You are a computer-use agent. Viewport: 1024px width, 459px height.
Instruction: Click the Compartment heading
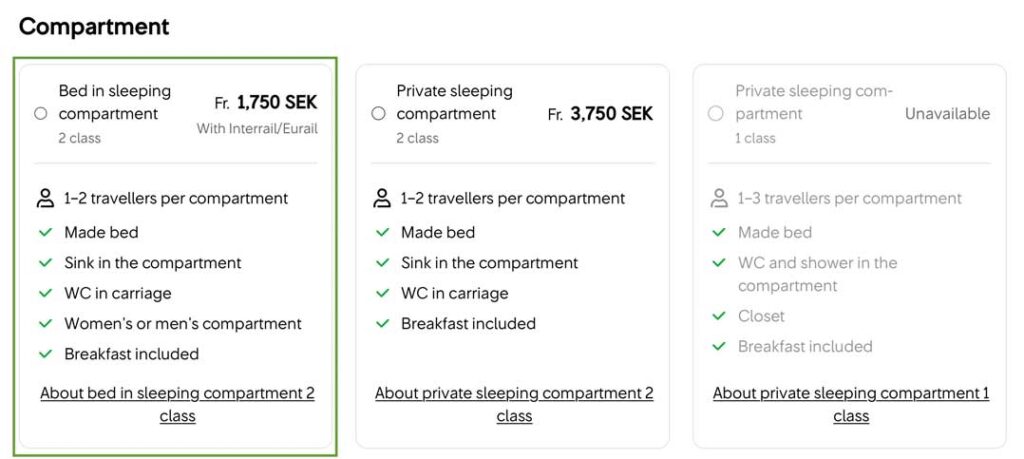pyautogui.click(x=94, y=27)
